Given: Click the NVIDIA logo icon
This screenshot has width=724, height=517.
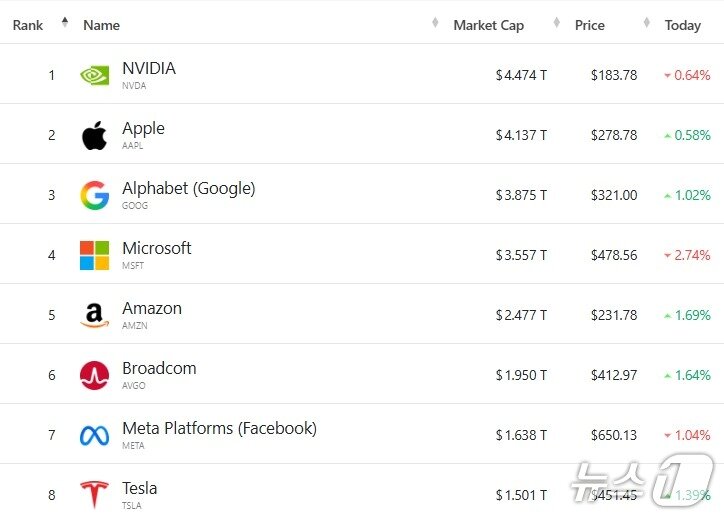Looking at the screenshot, I should tap(94, 75).
